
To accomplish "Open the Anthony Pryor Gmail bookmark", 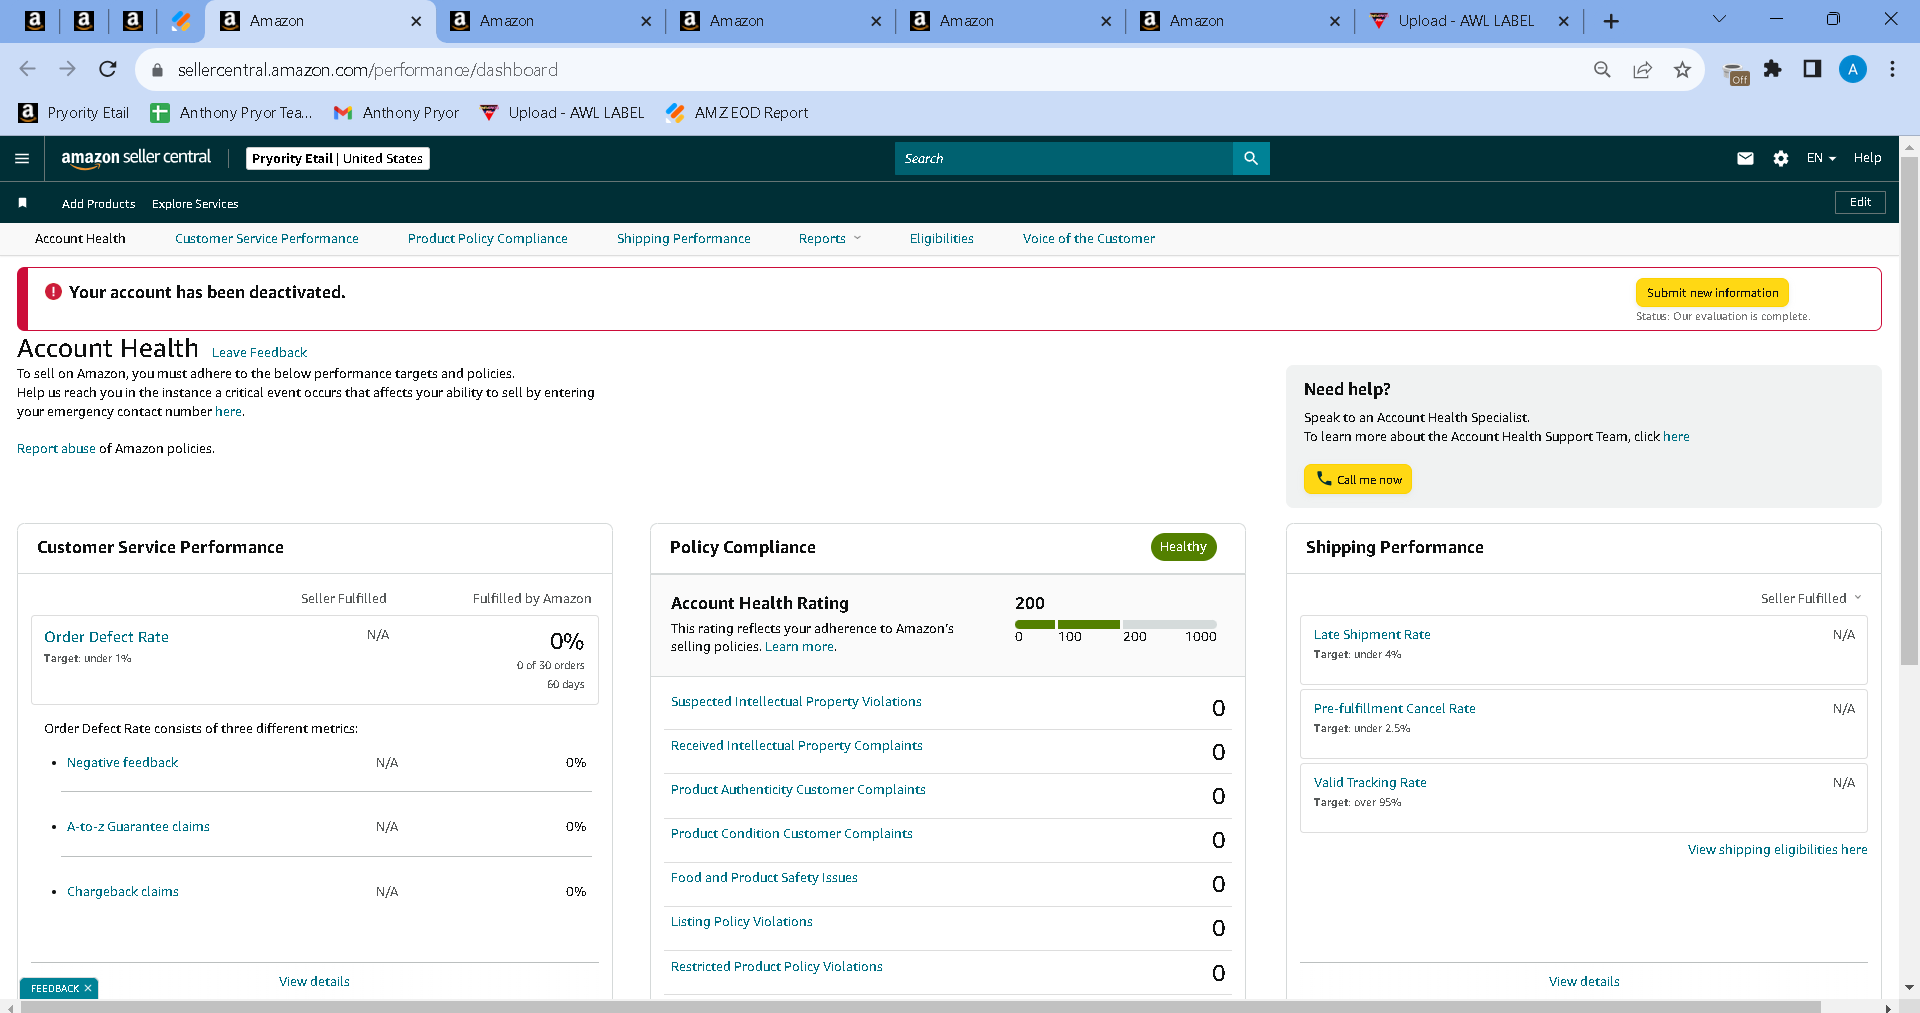I will pos(396,113).
